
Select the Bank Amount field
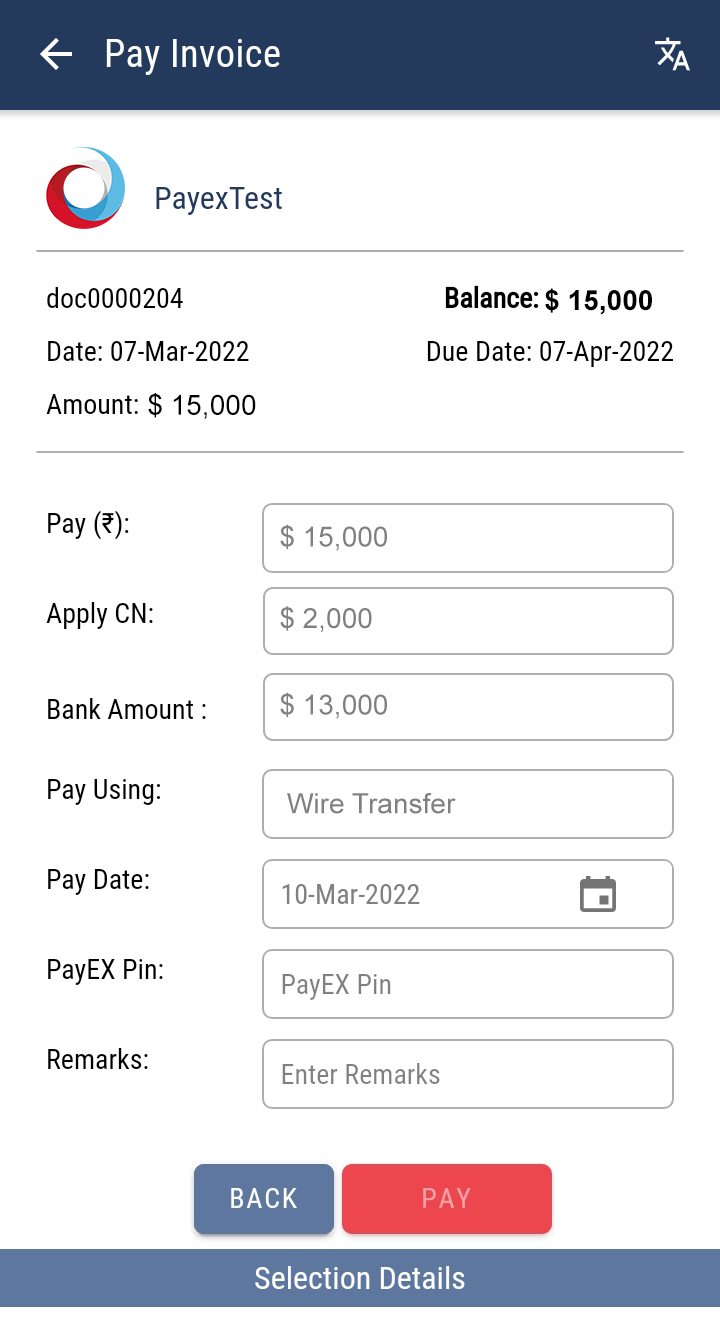coord(467,706)
